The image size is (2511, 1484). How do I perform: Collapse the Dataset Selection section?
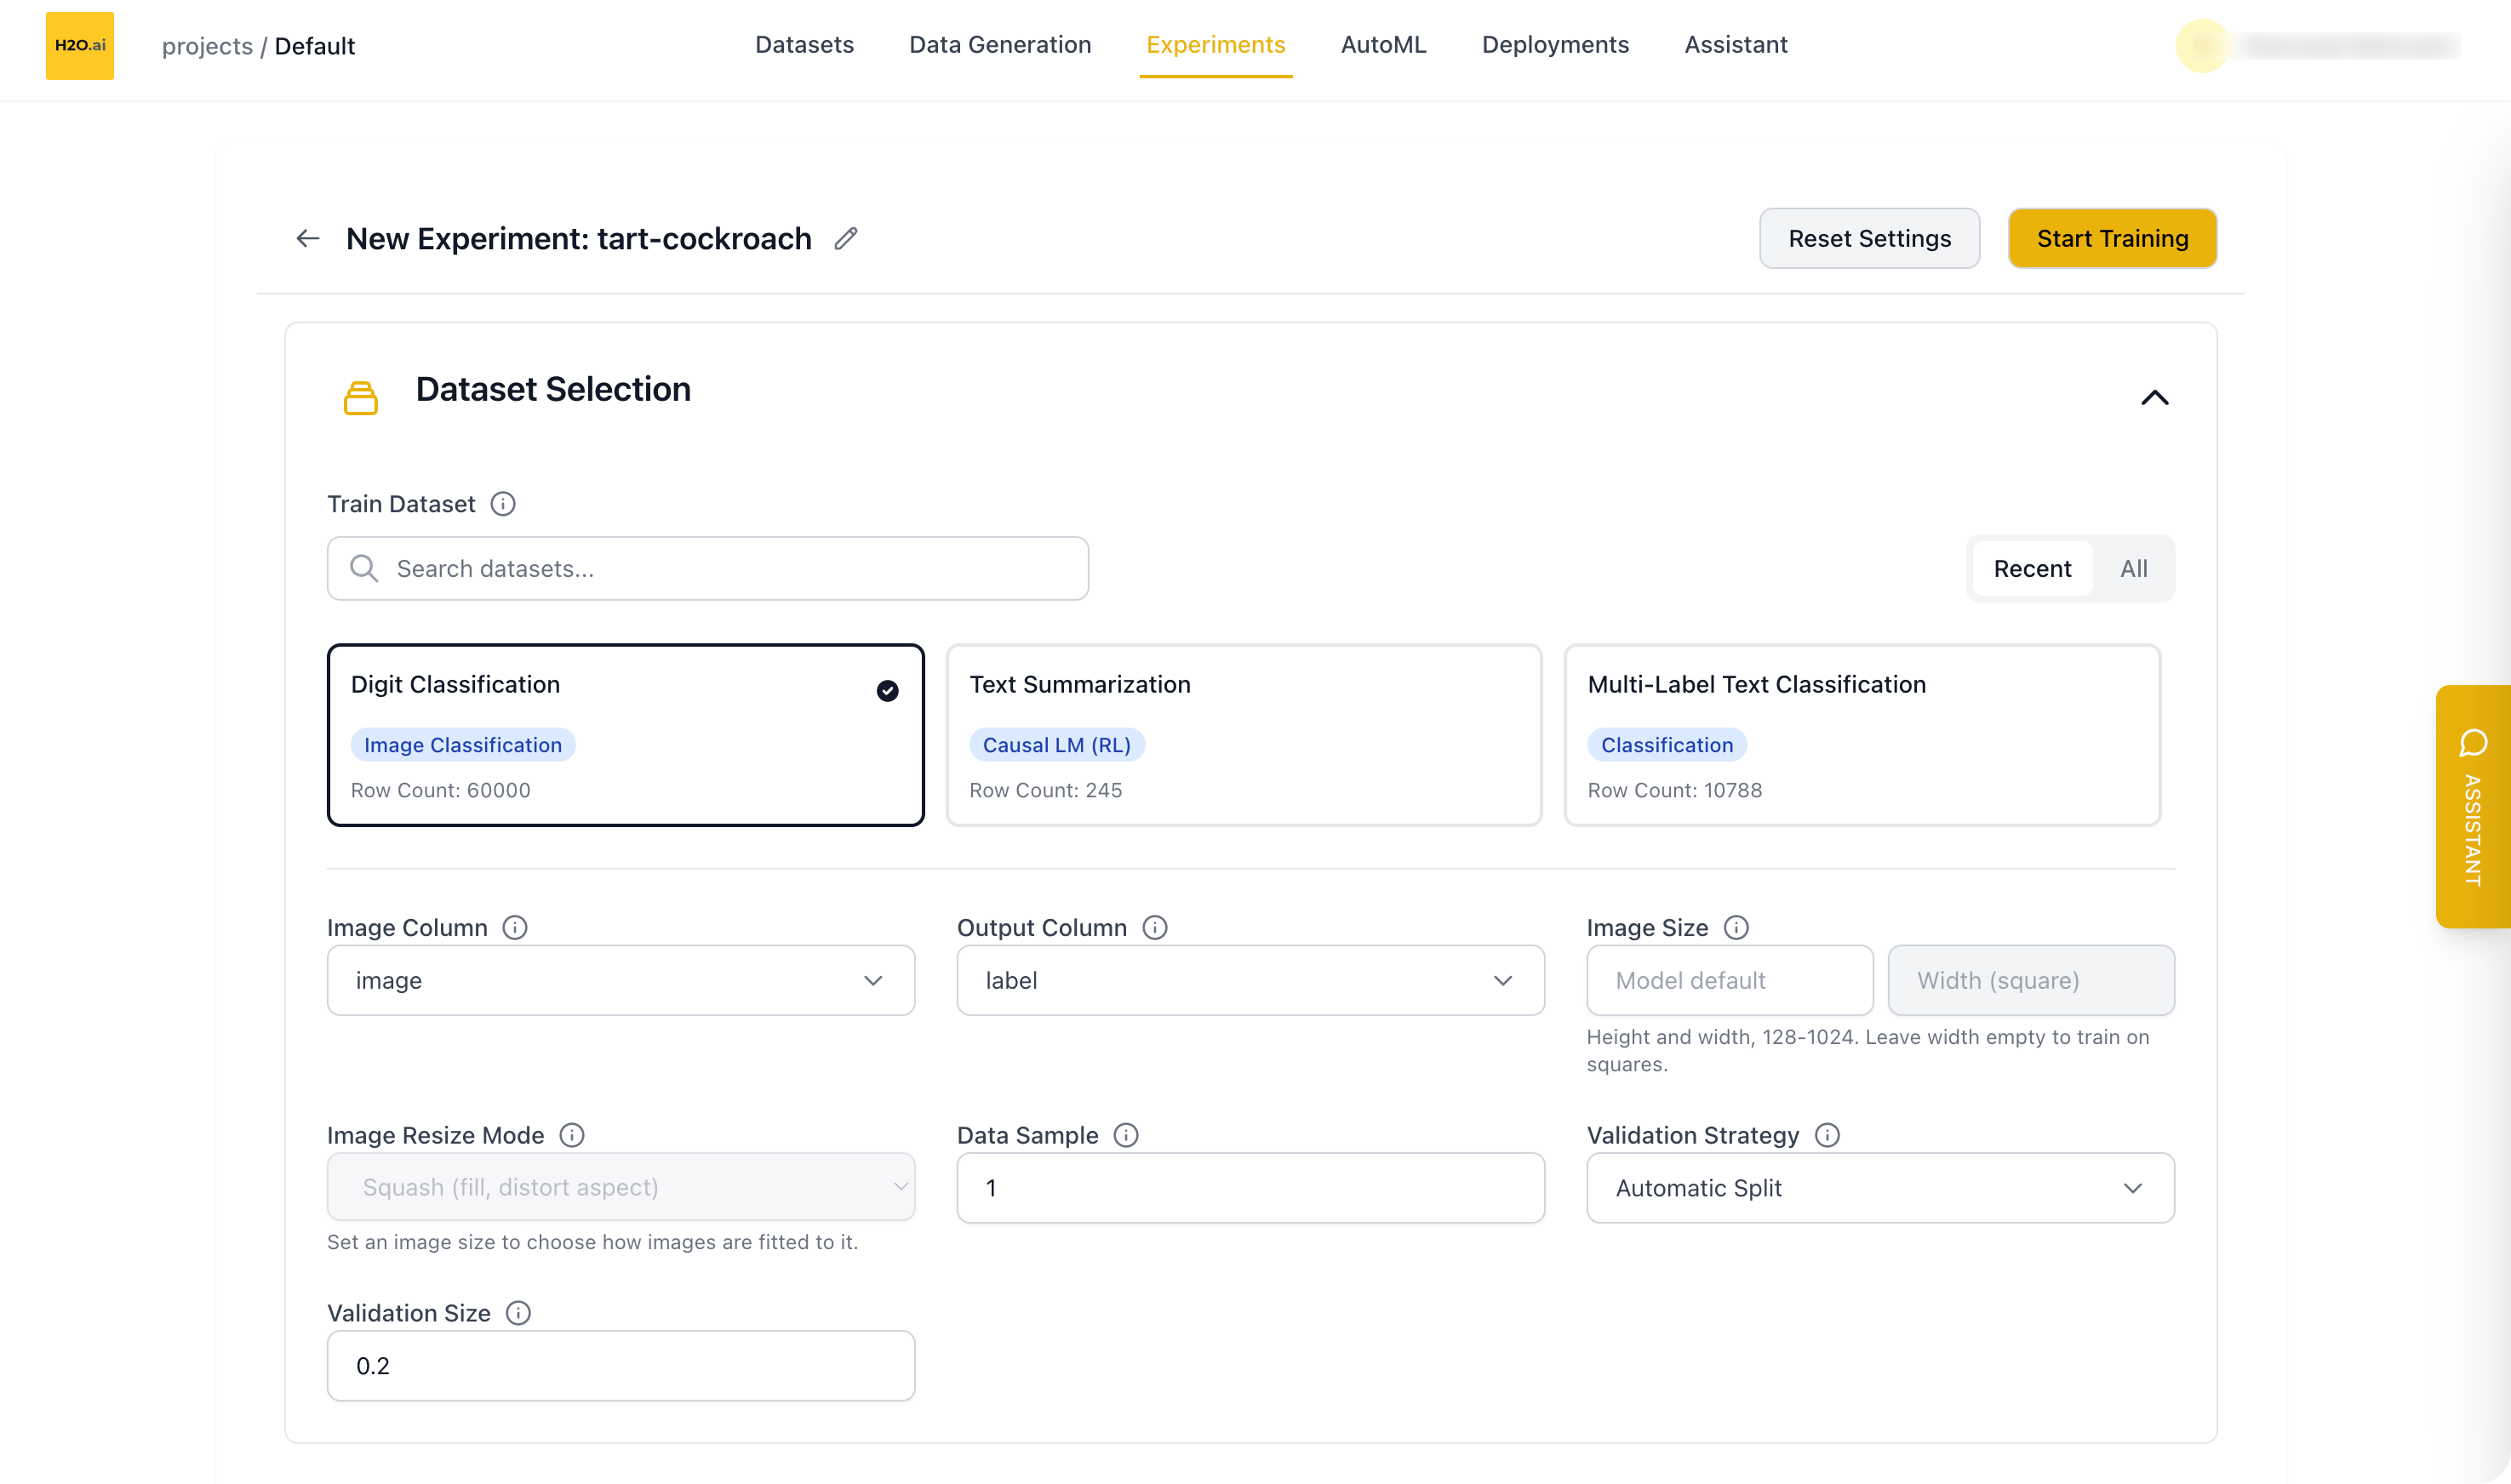coord(2155,398)
